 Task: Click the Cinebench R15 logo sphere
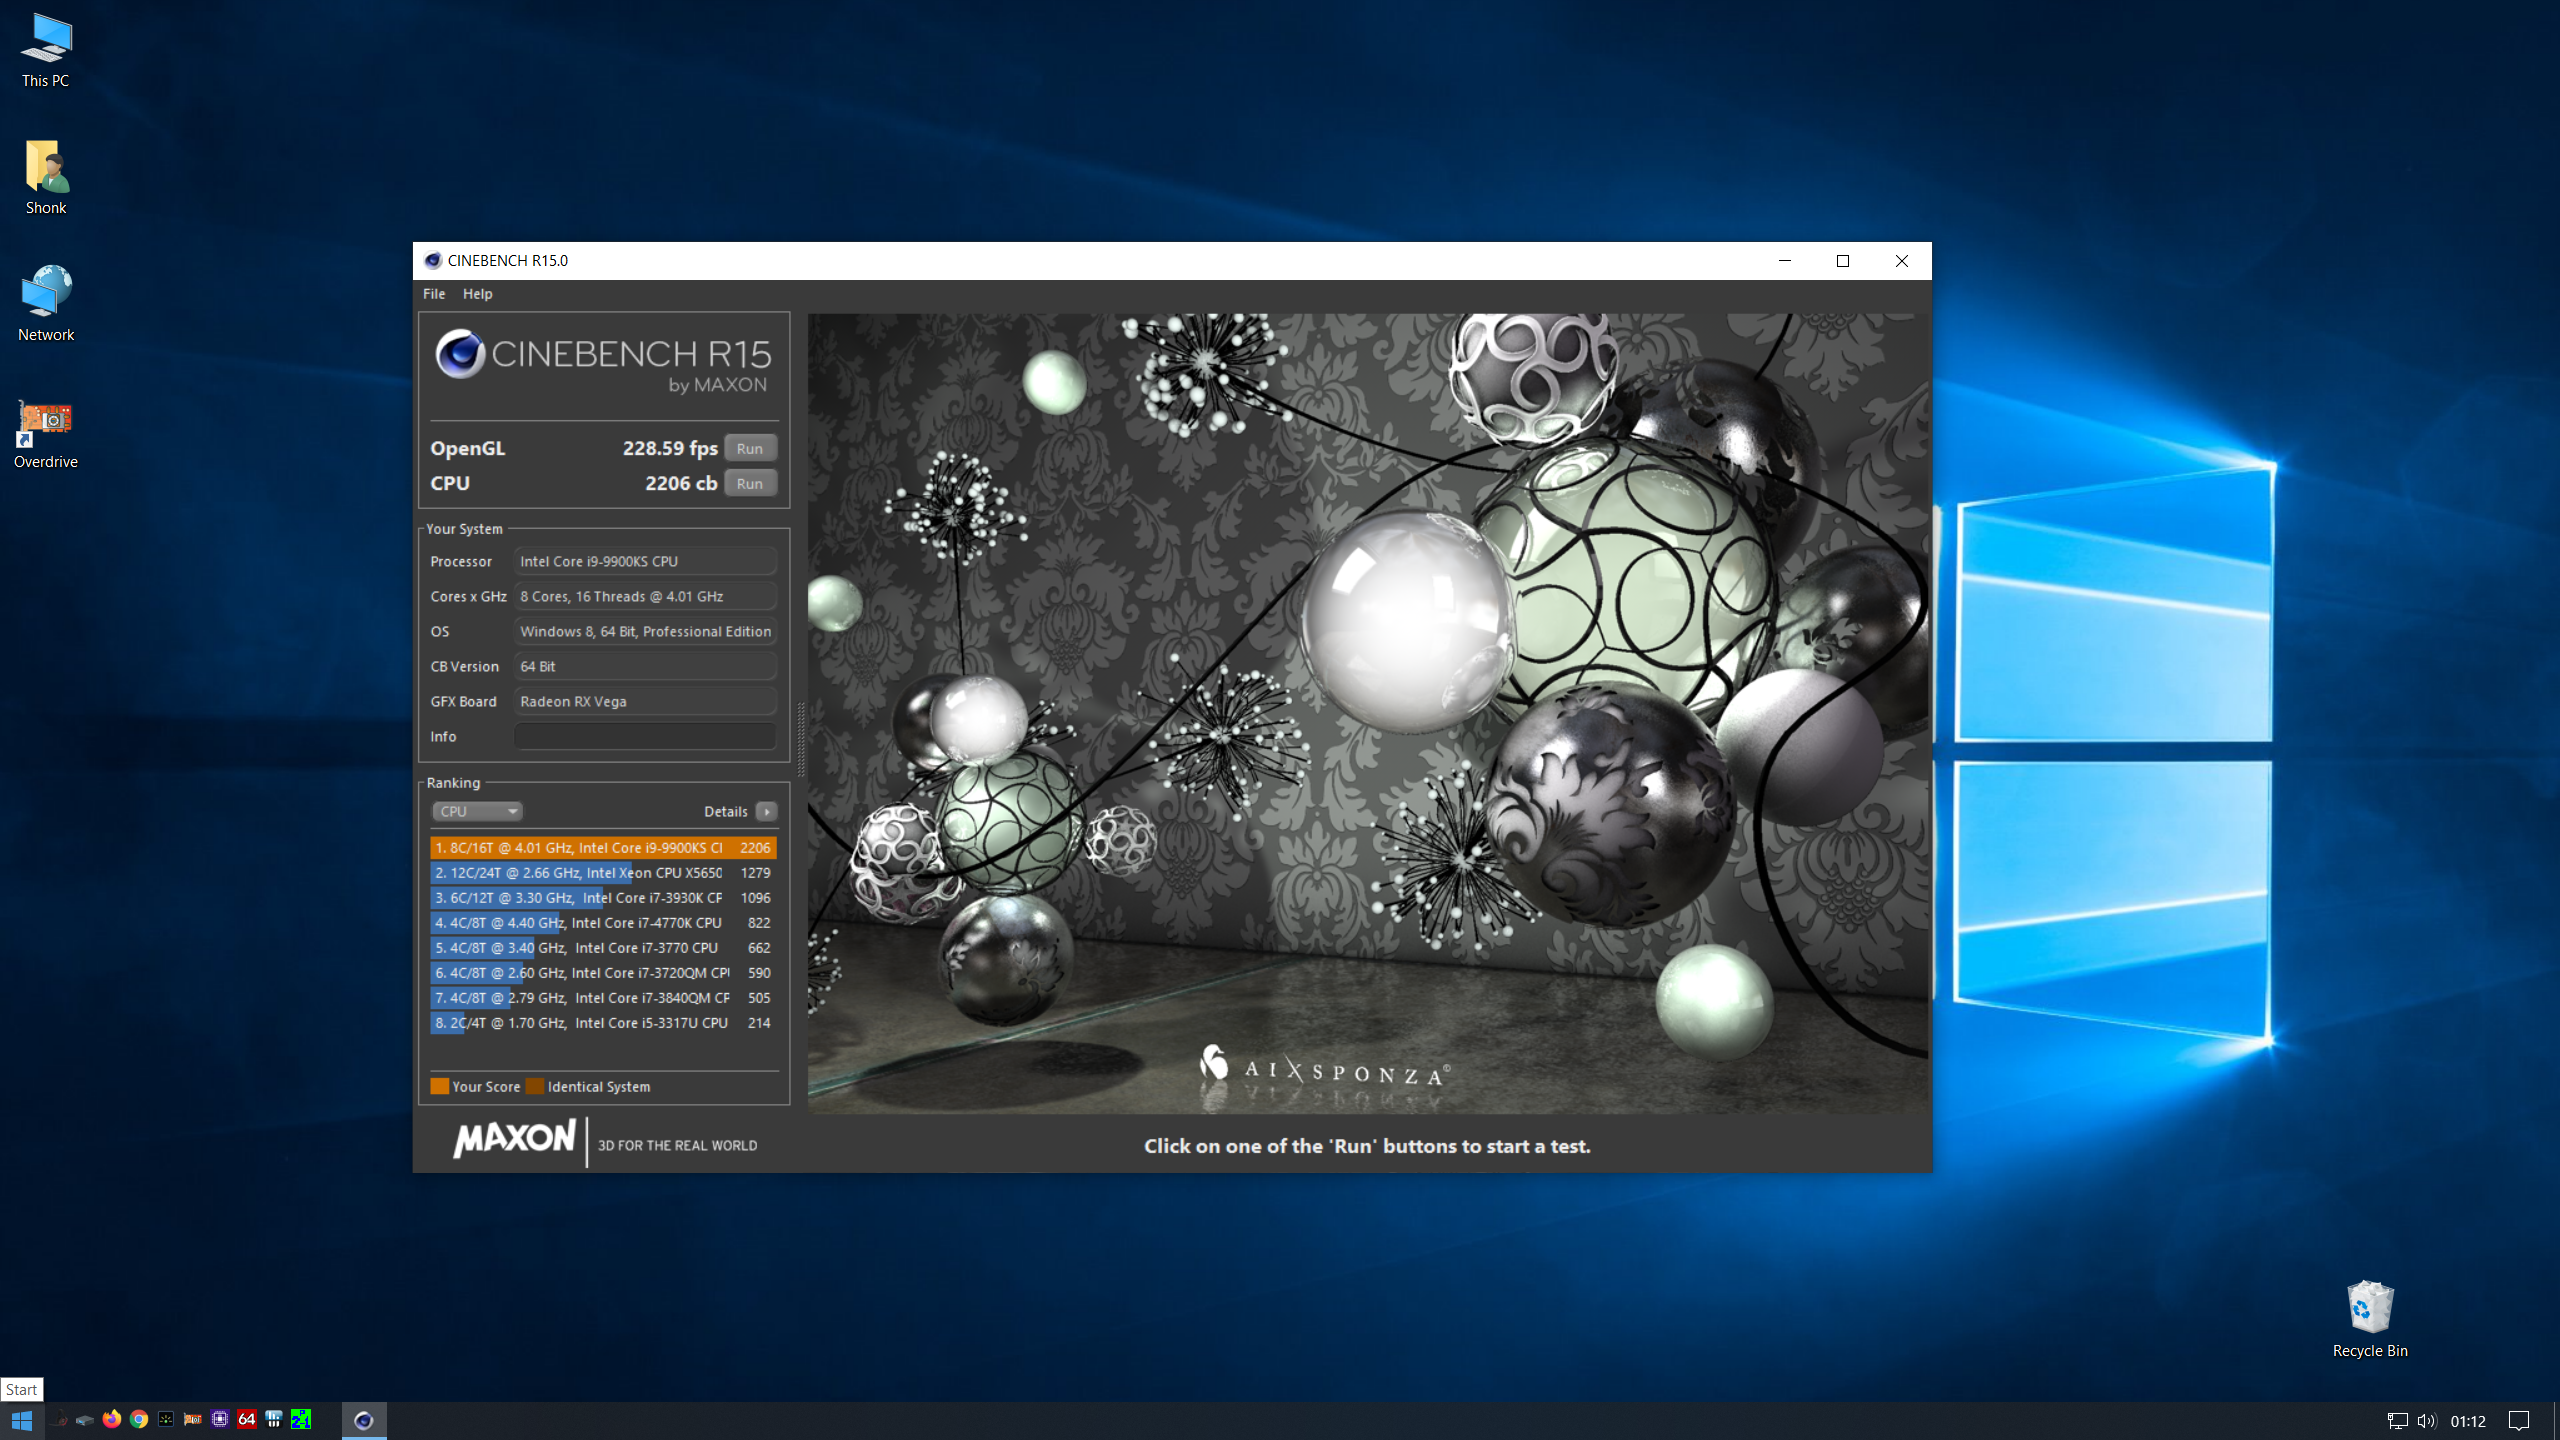(461, 353)
